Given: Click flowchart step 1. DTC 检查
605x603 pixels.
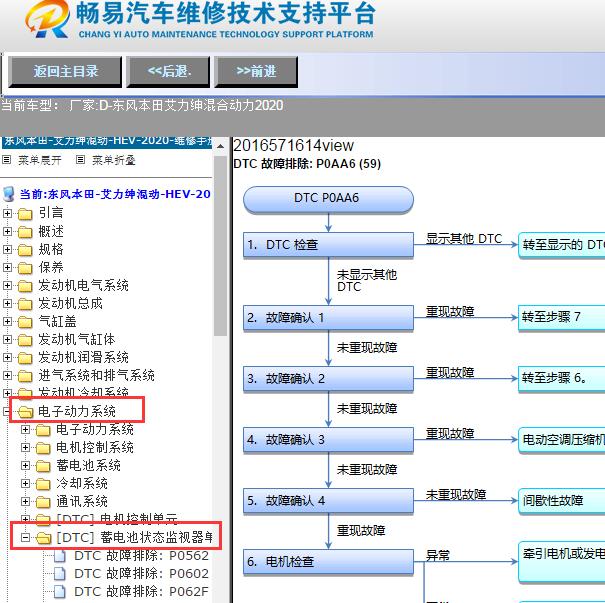Looking at the screenshot, I should pos(328,245).
